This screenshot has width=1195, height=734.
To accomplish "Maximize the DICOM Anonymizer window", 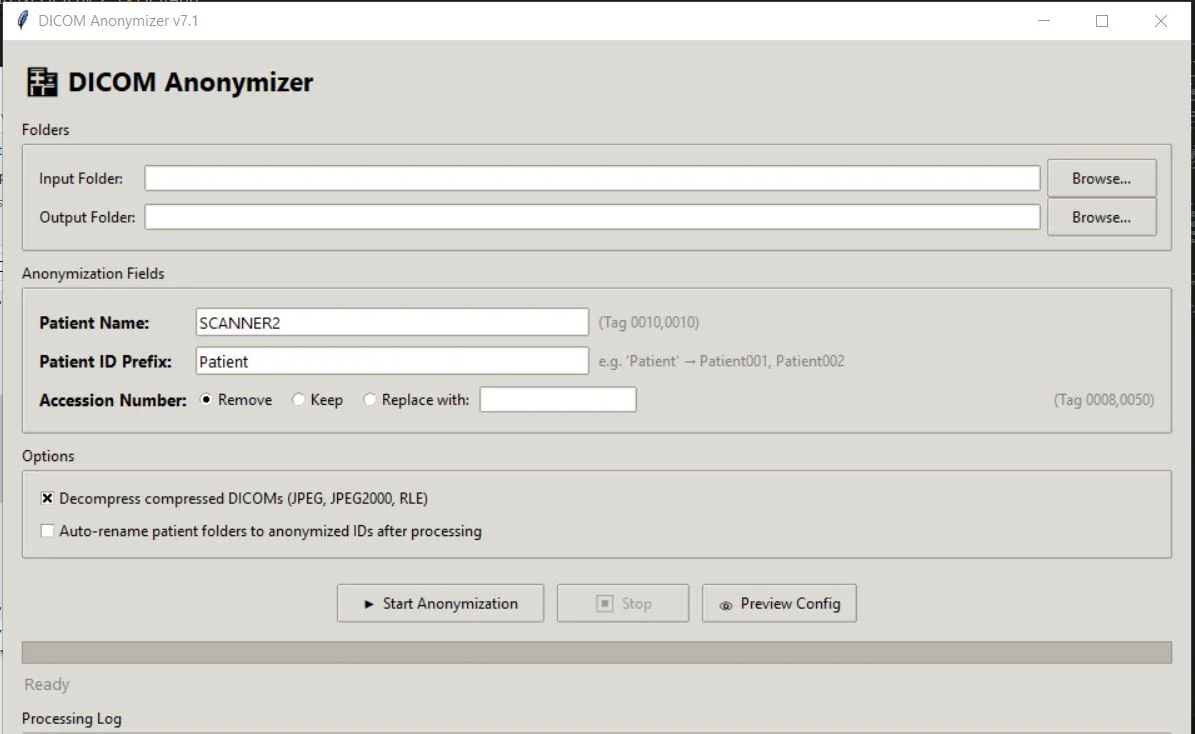I will 1102,21.
